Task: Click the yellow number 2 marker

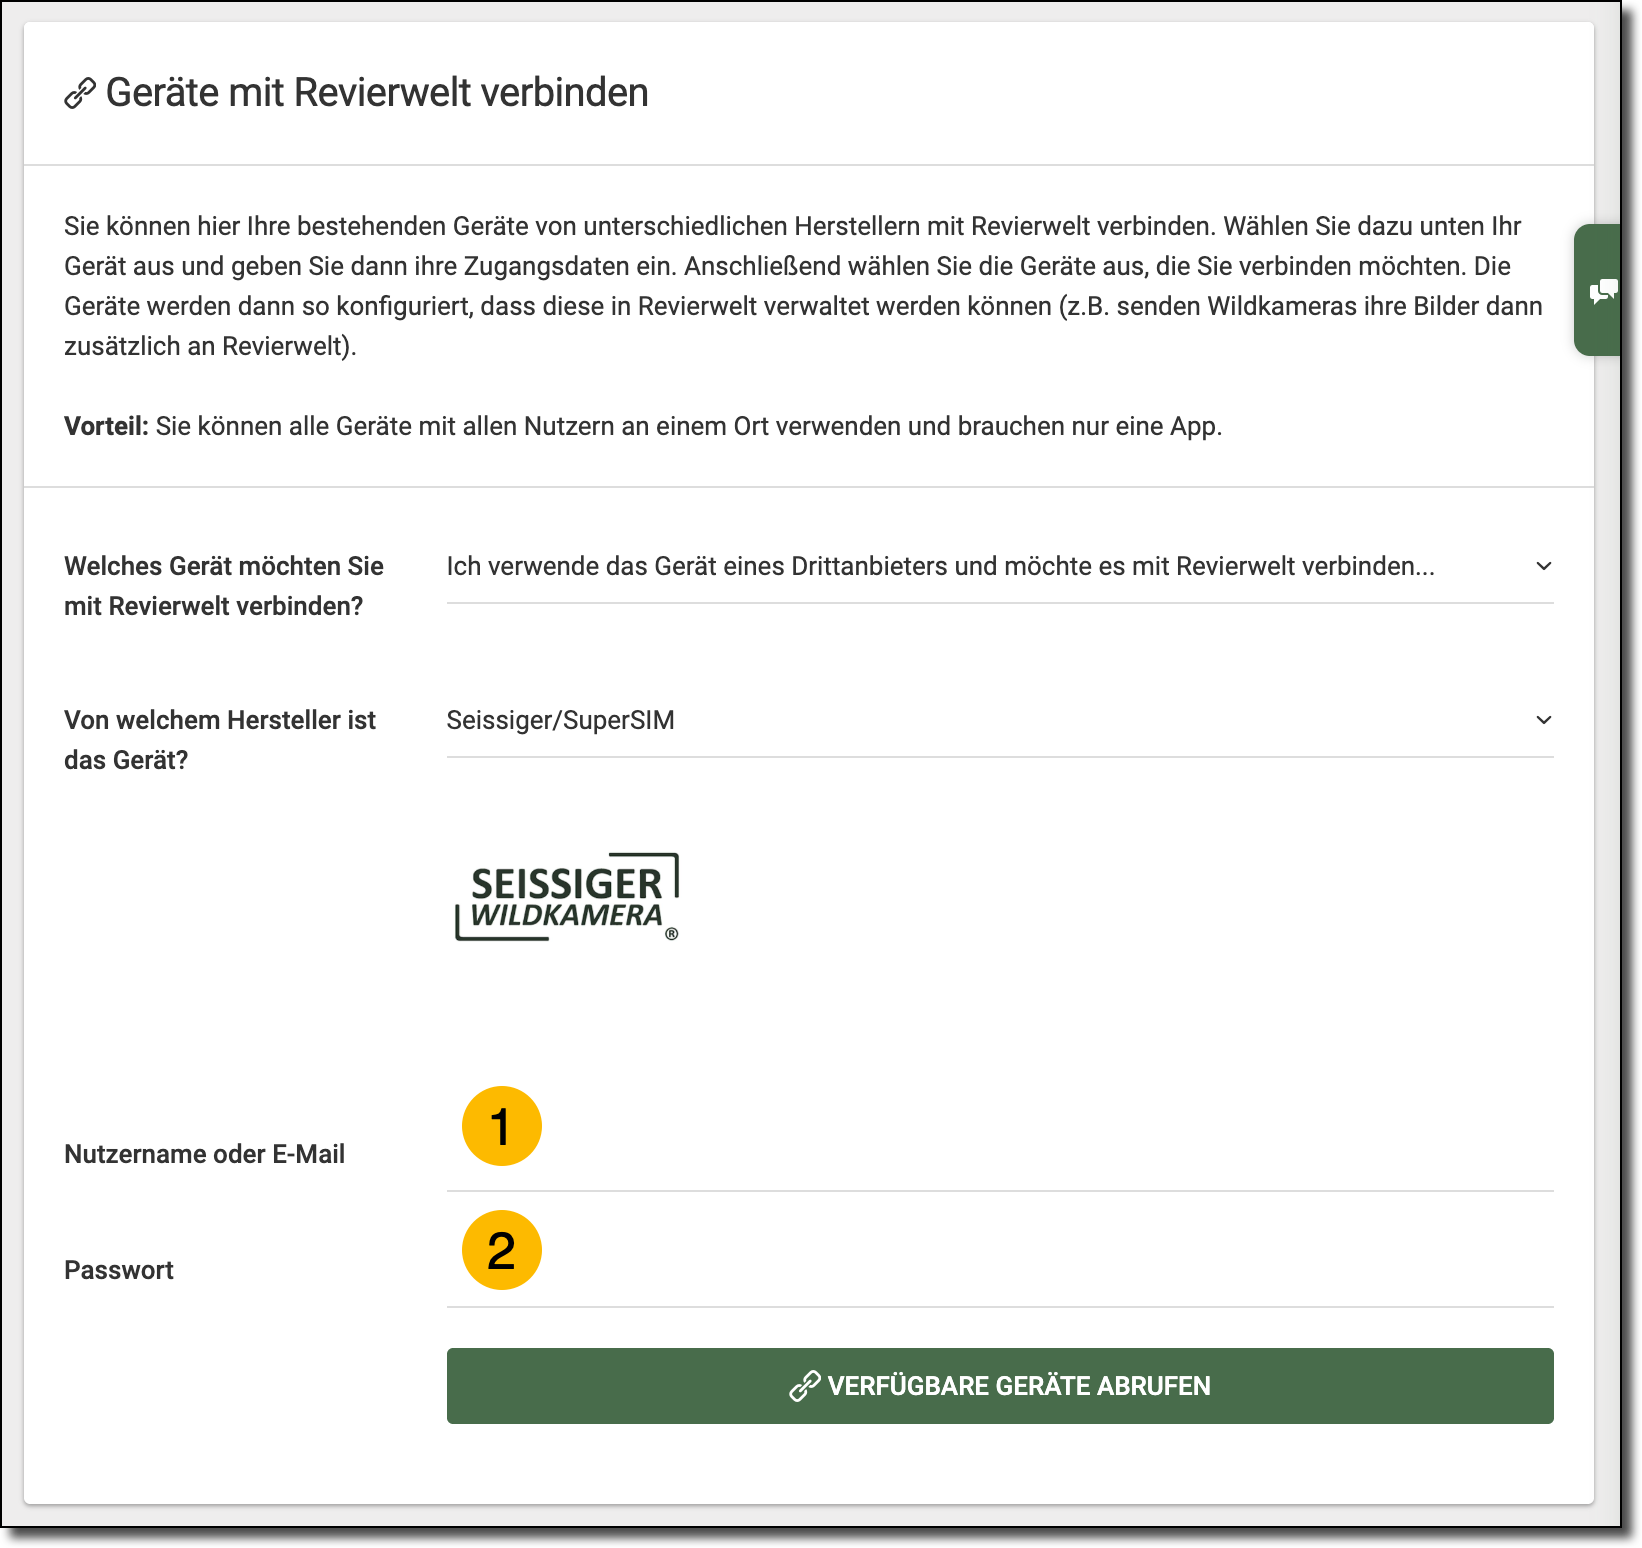Action: [501, 1250]
